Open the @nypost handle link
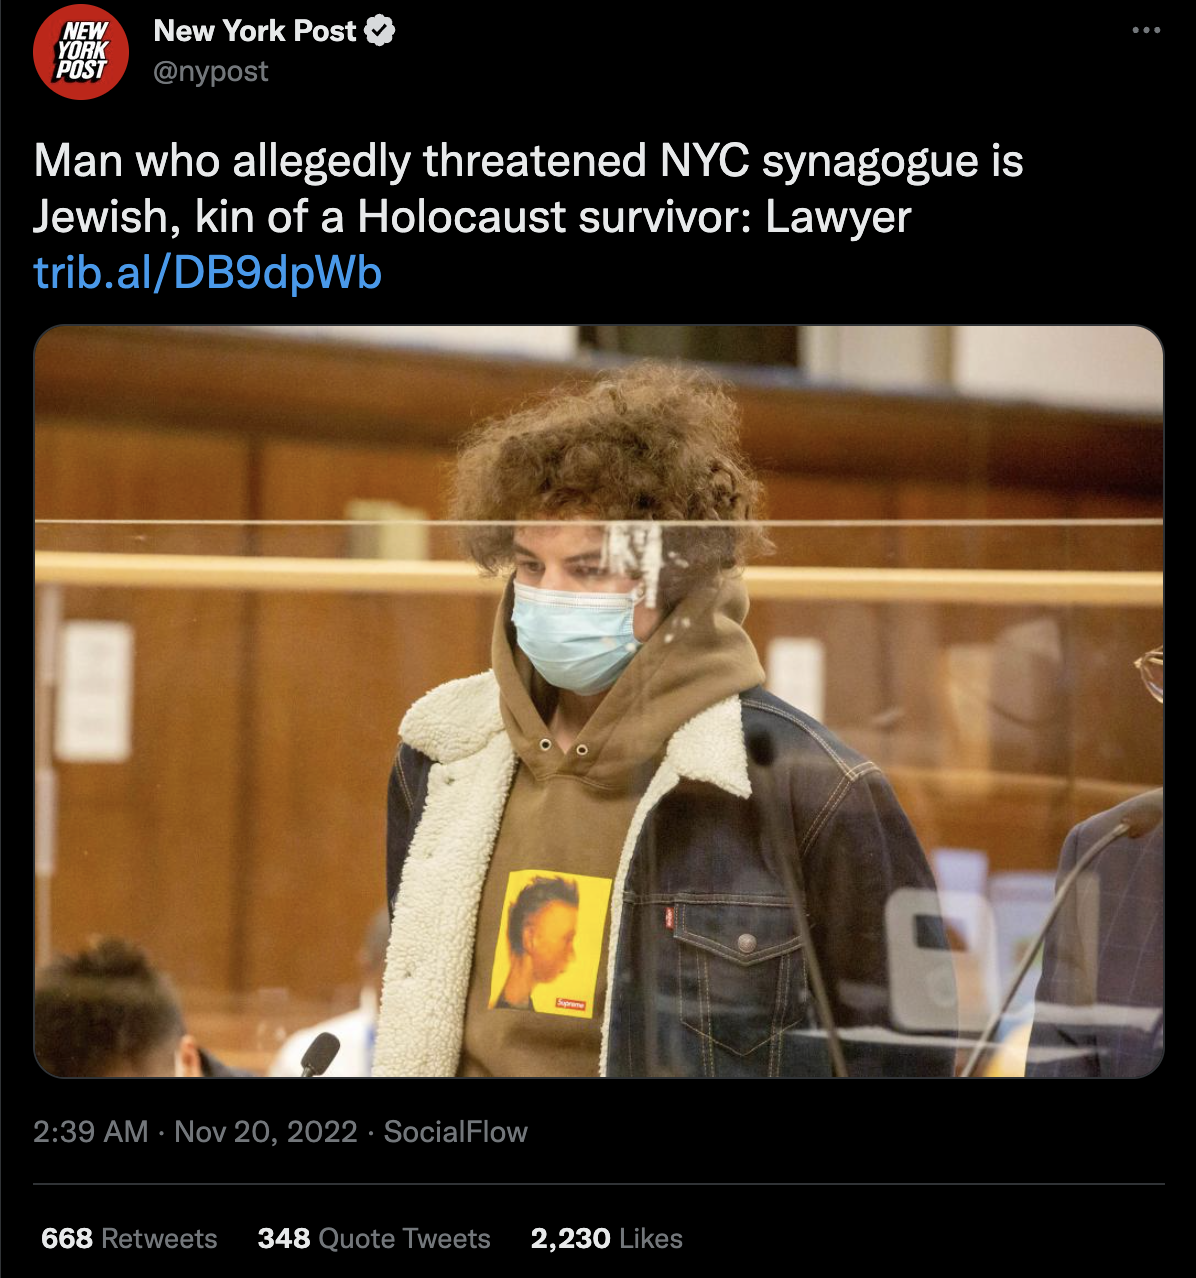1196x1278 pixels. tap(211, 72)
